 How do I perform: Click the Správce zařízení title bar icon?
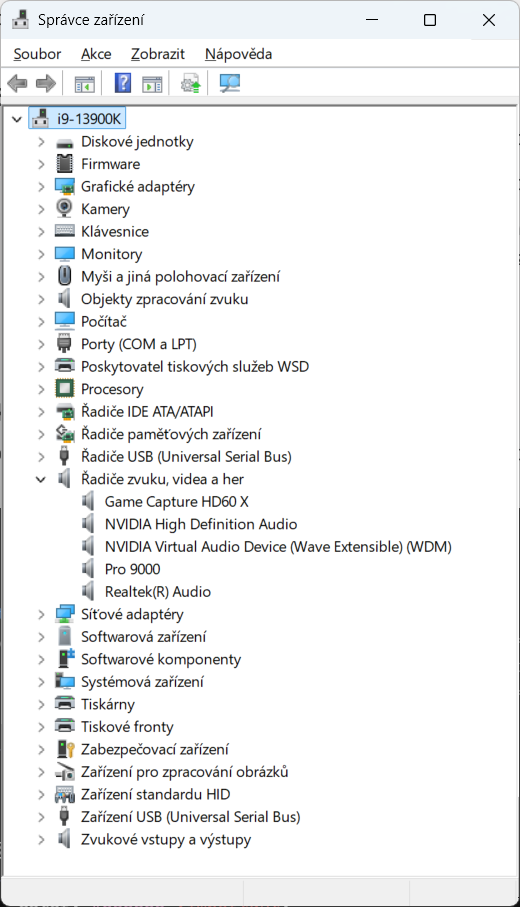pyautogui.click(x=21, y=20)
